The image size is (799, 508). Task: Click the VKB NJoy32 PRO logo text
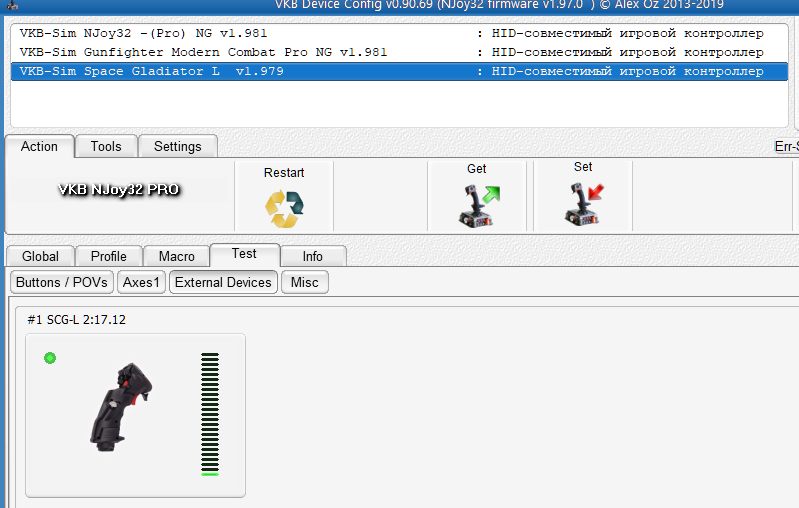(x=119, y=190)
